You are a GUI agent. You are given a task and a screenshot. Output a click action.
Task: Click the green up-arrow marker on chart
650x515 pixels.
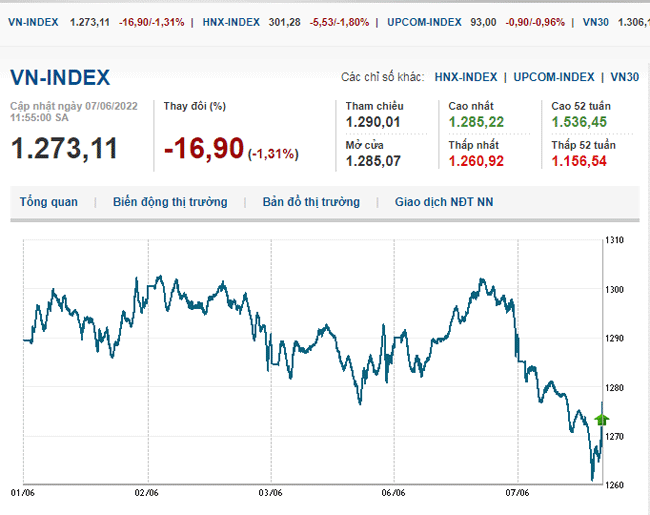click(x=601, y=420)
